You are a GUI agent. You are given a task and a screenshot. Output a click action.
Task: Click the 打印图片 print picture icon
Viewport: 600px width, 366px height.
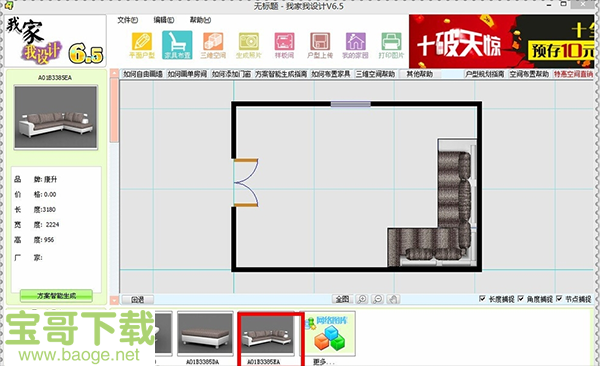point(391,45)
